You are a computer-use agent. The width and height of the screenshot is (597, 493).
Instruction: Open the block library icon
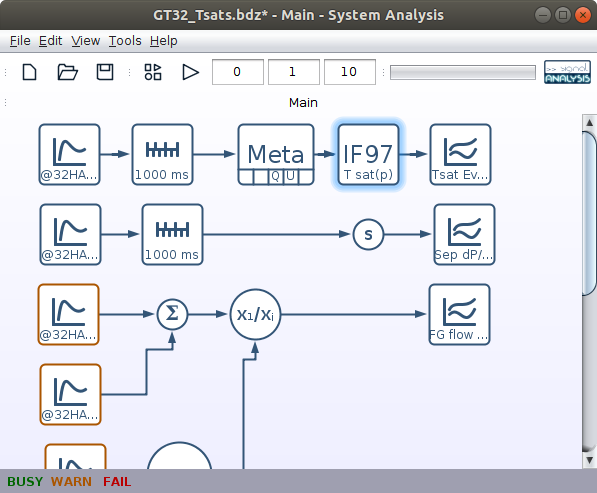pyautogui.click(x=153, y=72)
